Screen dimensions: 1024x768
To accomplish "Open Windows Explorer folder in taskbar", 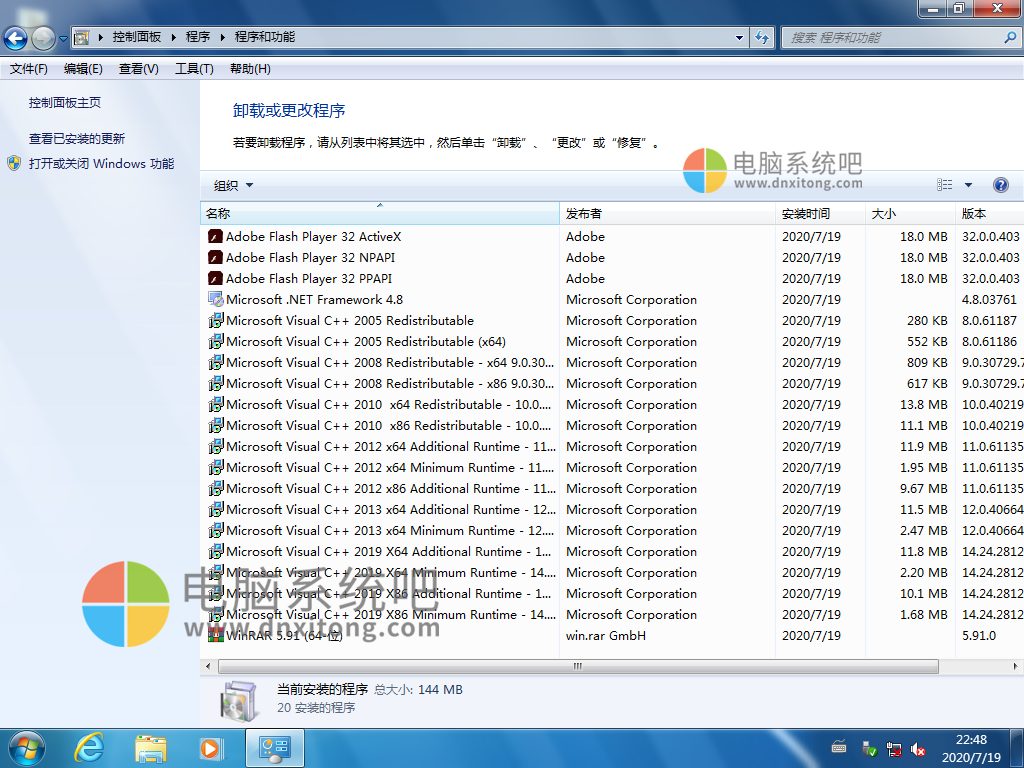I will [151, 746].
